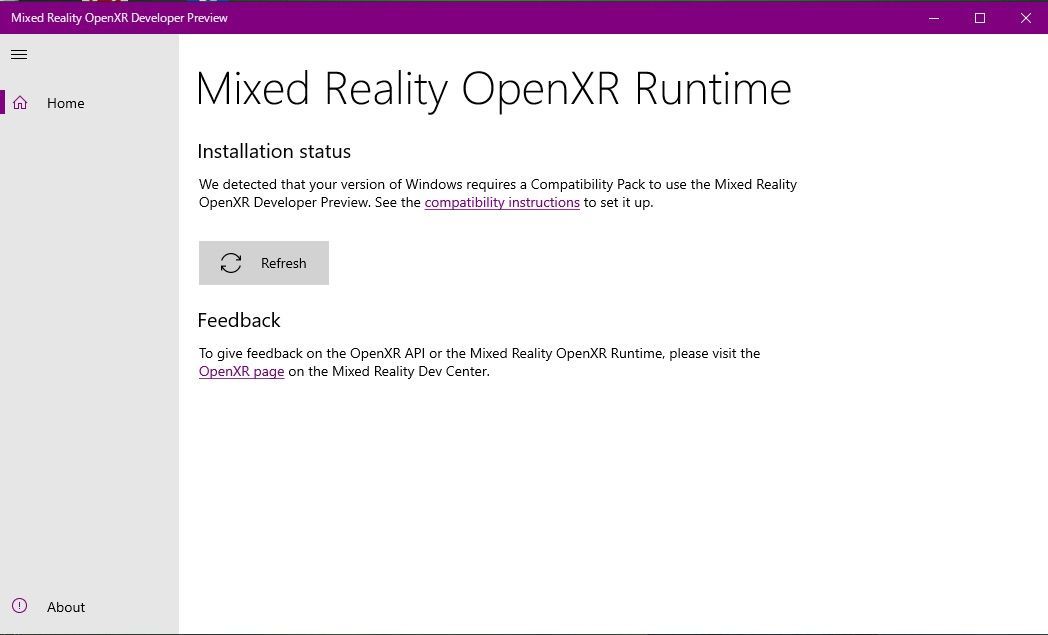Viewport: 1048px width, 635px height.
Task: Collapse the navigation pane via hamburger icon
Action: [x=18, y=54]
